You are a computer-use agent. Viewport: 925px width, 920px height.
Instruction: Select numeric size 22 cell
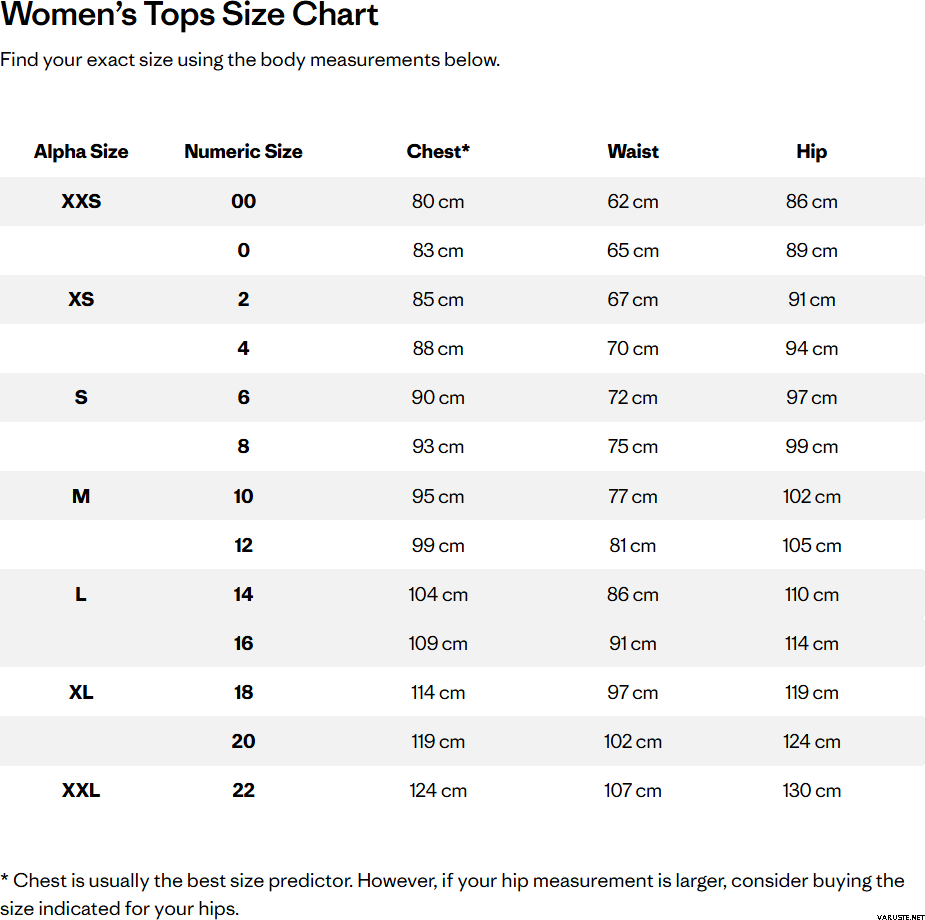click(x=243, y=790)
